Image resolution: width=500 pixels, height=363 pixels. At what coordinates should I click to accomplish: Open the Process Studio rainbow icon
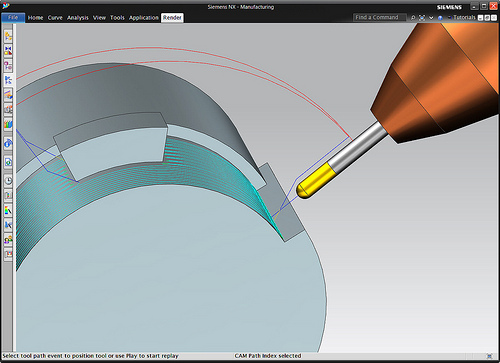(8, 210)
